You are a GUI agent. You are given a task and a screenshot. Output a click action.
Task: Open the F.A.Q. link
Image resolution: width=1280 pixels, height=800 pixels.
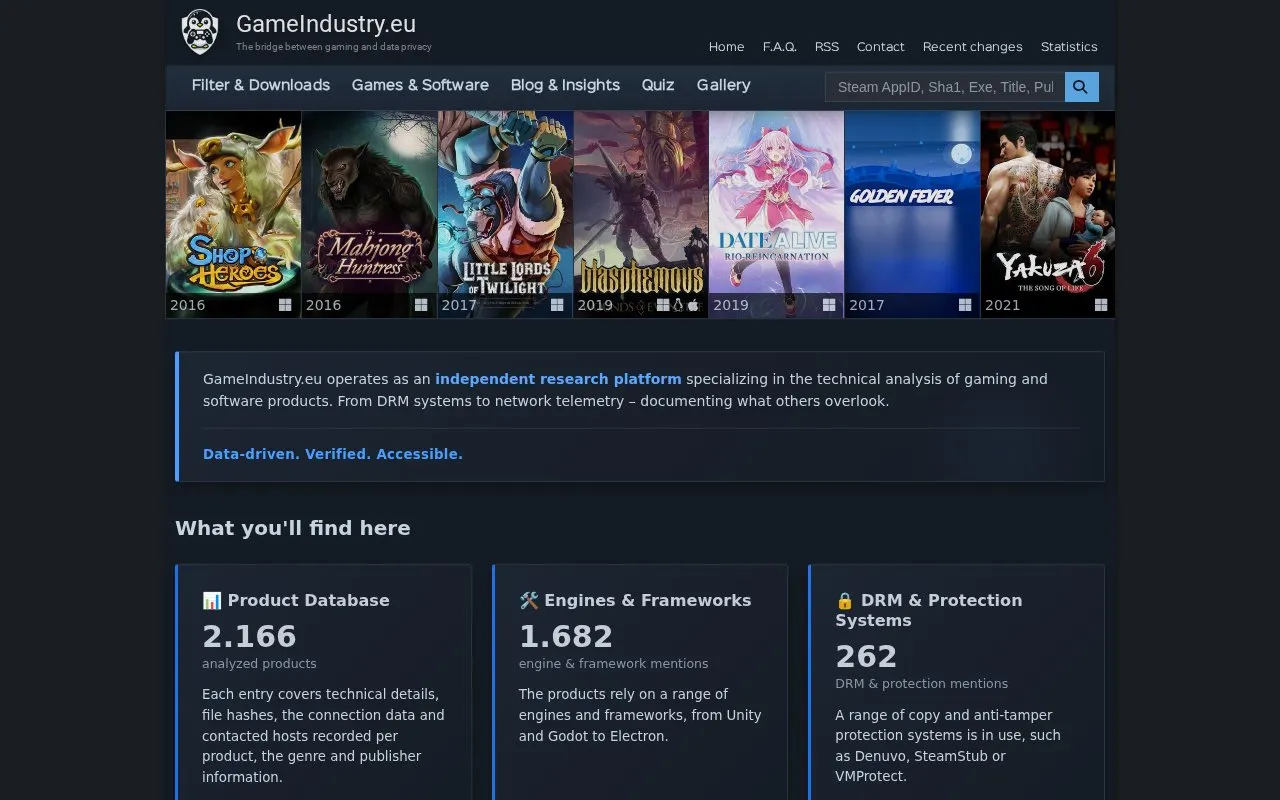coord(780,47)
